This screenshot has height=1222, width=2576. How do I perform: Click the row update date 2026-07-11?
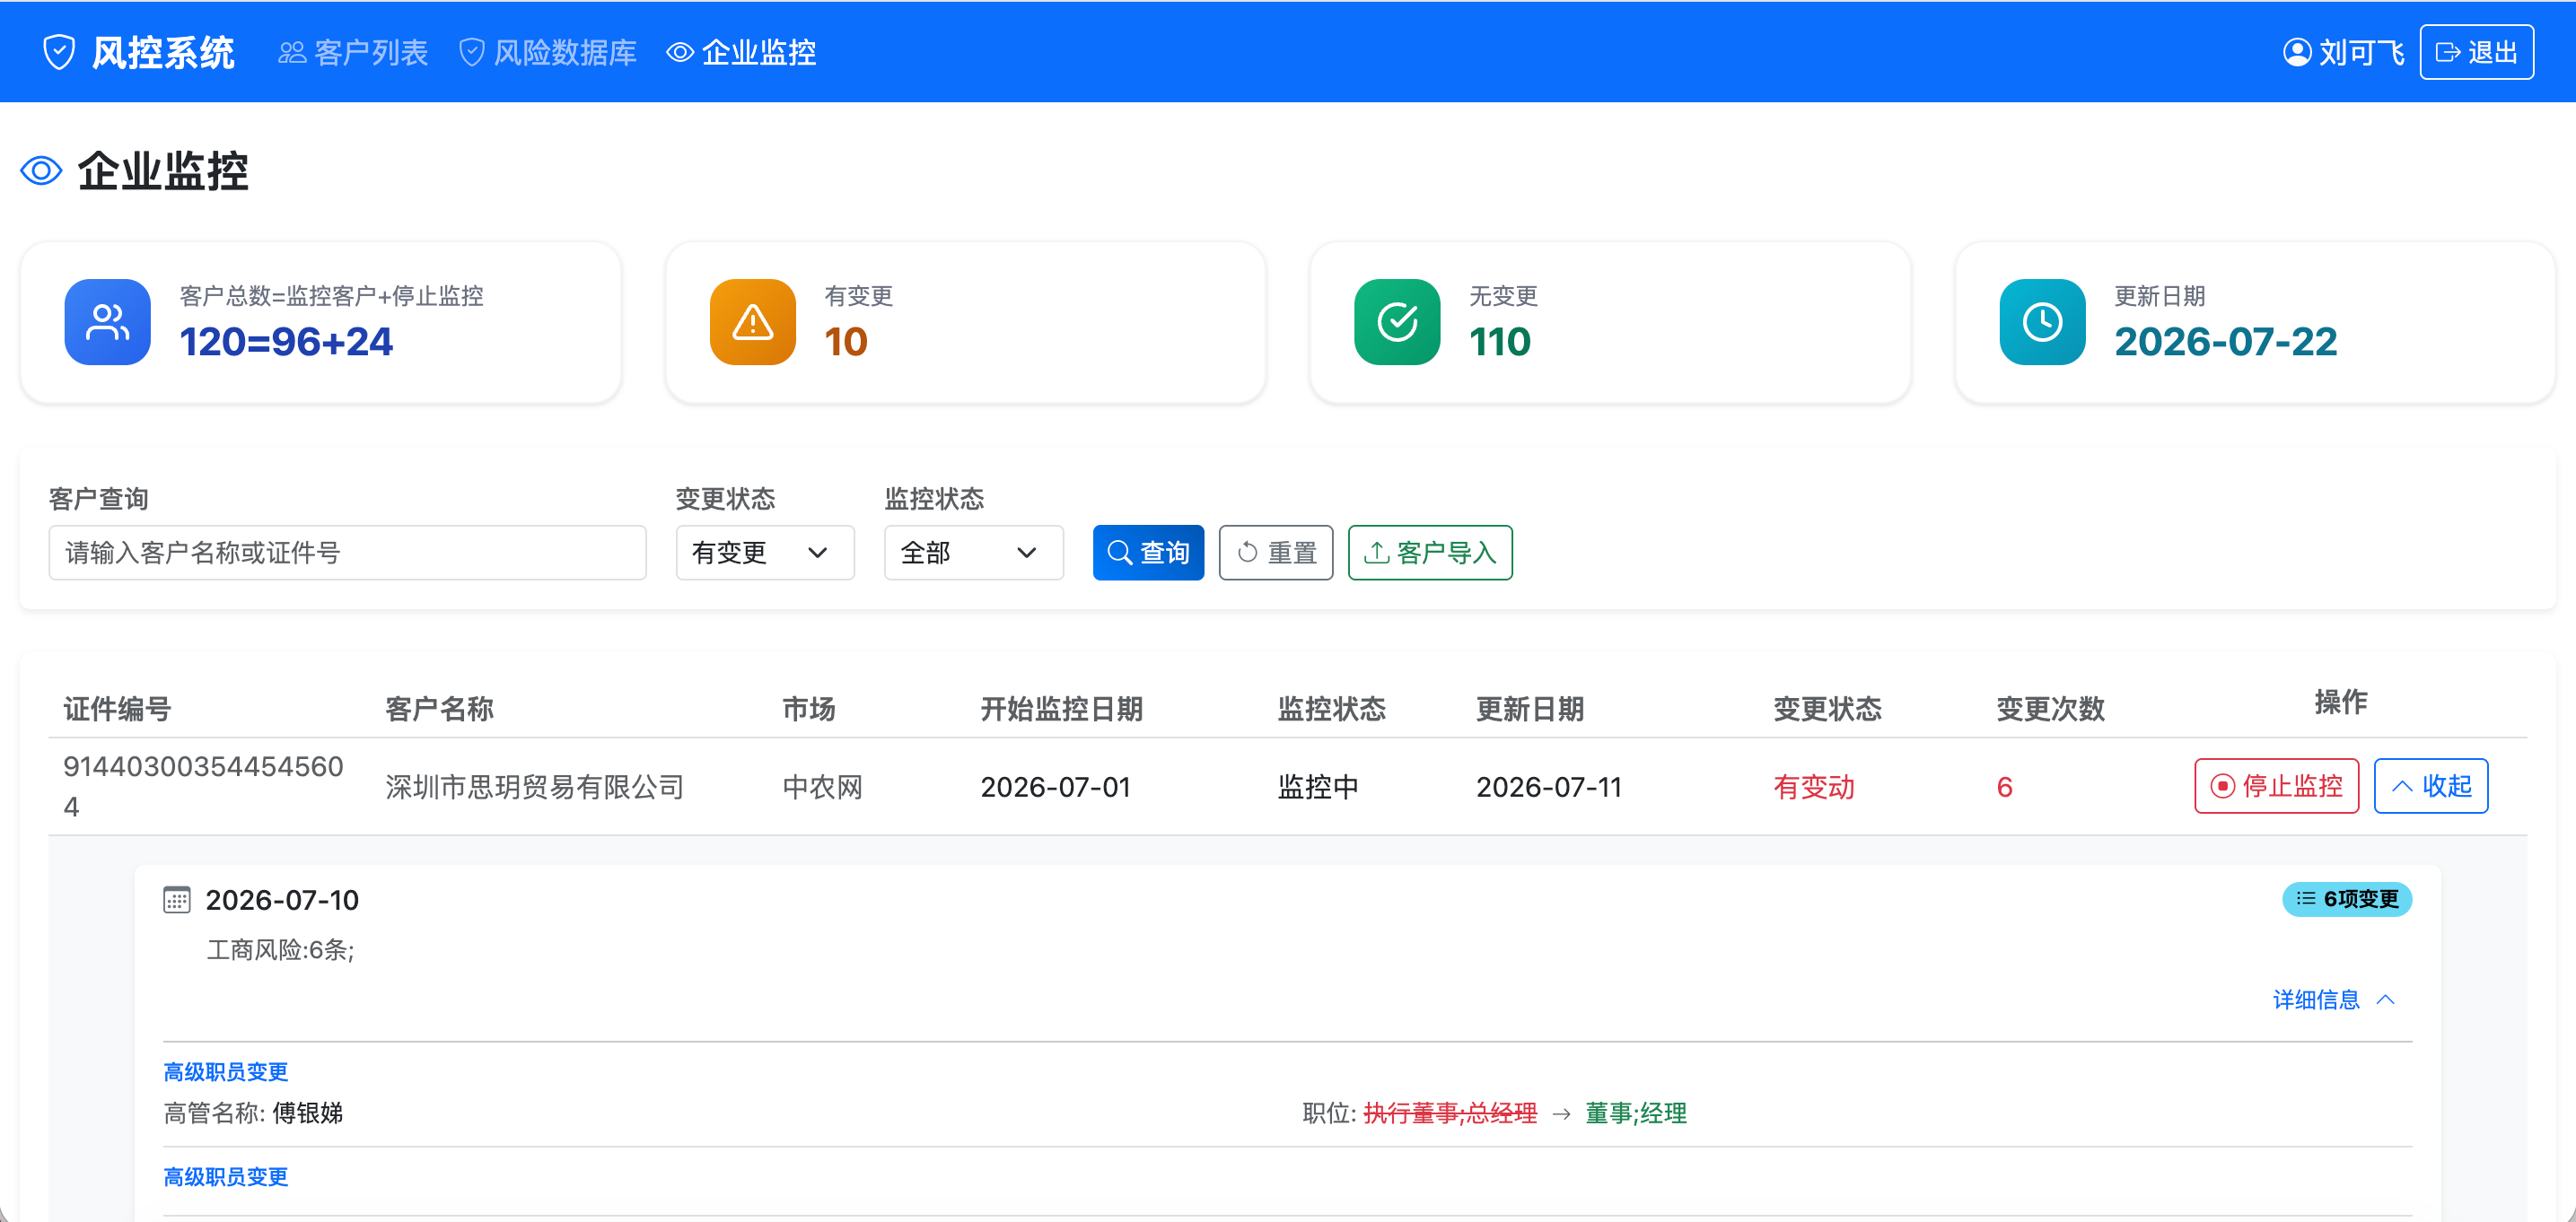click(x=1549, y=787)
